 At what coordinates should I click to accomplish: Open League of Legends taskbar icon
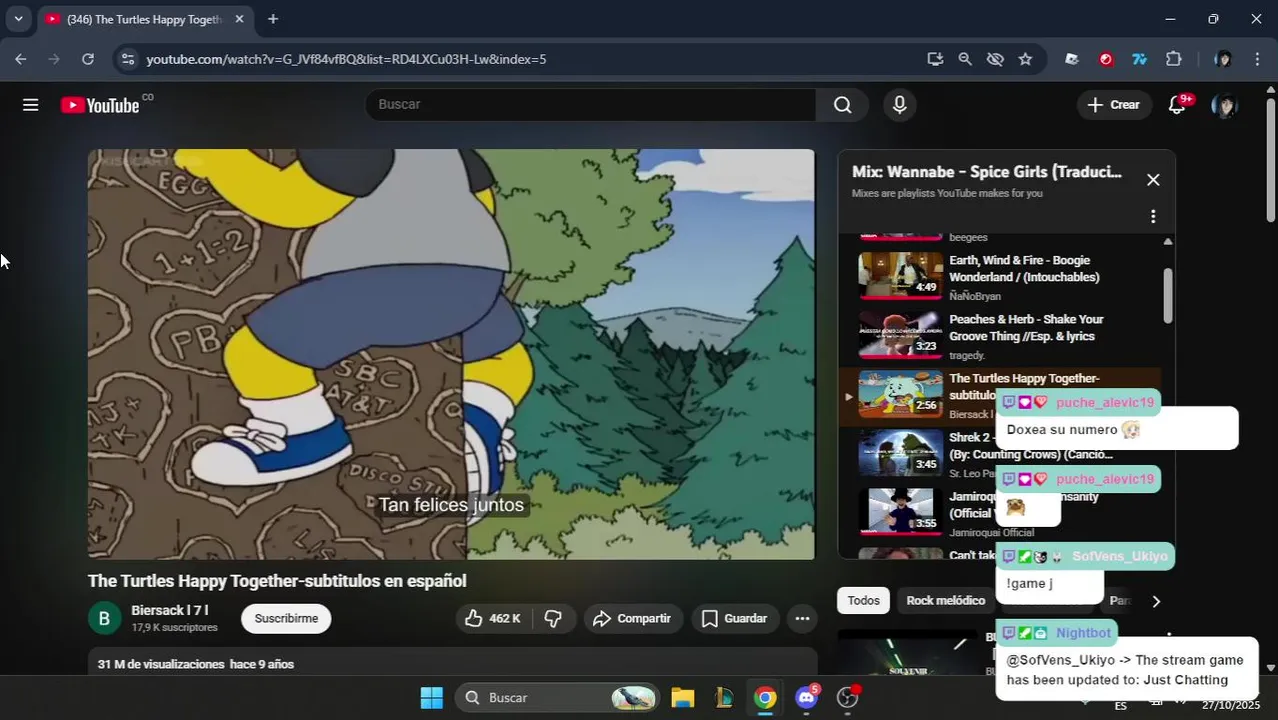coord(724,698)
